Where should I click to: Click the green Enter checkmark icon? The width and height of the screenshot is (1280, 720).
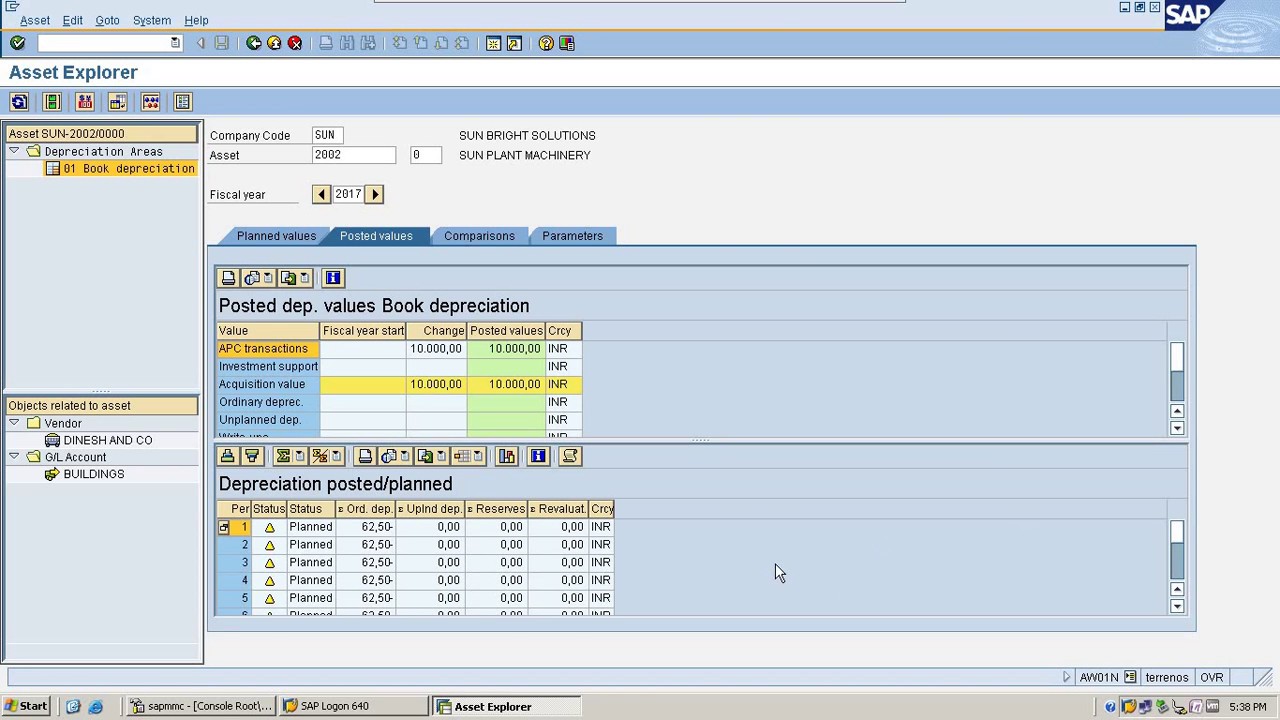tap(17, 43)
